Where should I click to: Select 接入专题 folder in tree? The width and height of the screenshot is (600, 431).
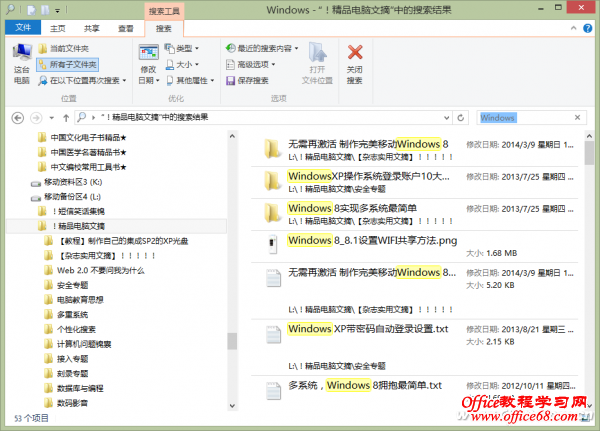coord(67,359)
